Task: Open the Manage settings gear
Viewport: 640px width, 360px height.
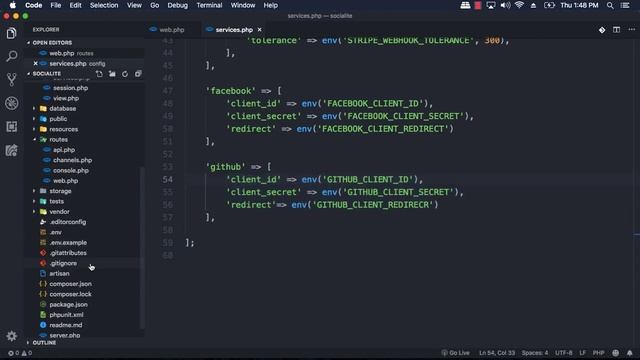Action: tap(11, 336)
